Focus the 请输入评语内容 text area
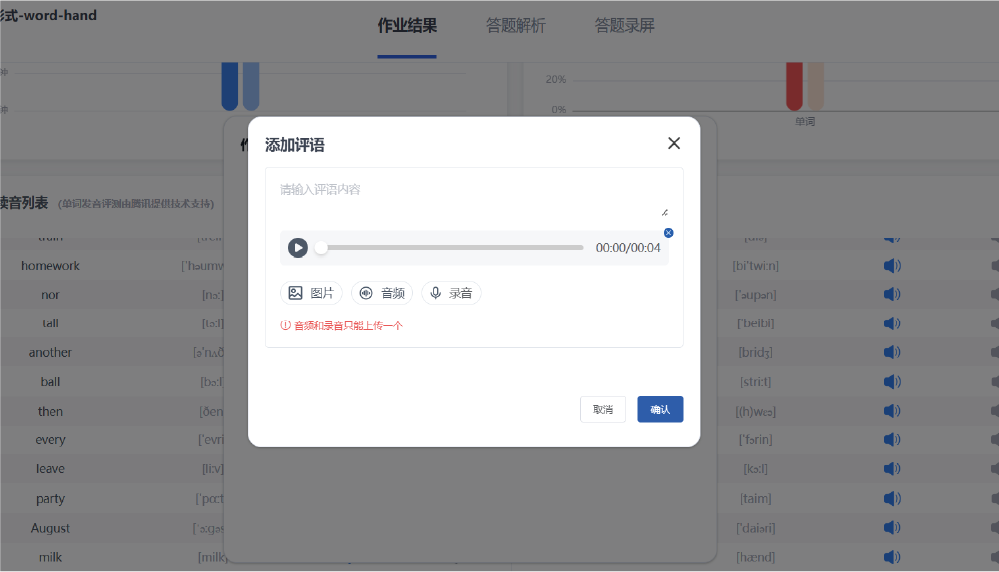The width and height of the screenshot is (999, 572). 472,196
